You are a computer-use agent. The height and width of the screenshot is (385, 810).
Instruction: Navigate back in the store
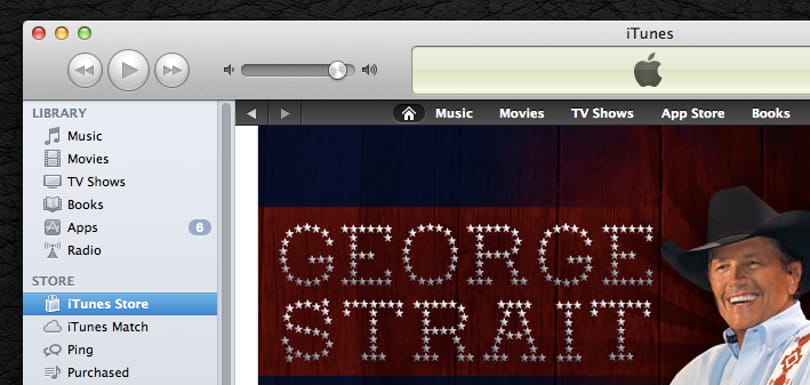click(x=252, y=113)
